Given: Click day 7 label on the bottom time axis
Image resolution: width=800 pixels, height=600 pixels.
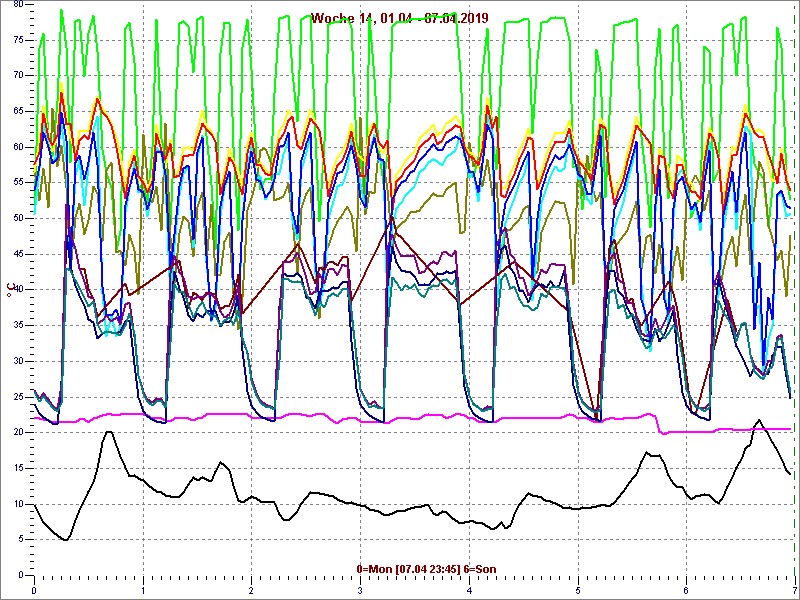Looking at the screenshot, I should (x=795, y=591).
